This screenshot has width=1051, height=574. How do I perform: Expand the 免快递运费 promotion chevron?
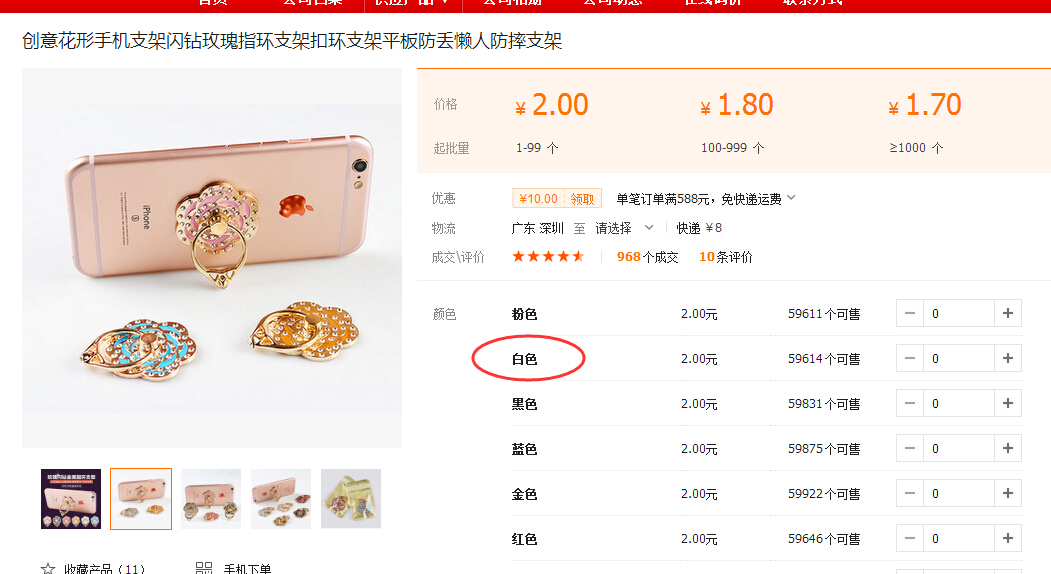pyautogui.click(x=791, y=198)
